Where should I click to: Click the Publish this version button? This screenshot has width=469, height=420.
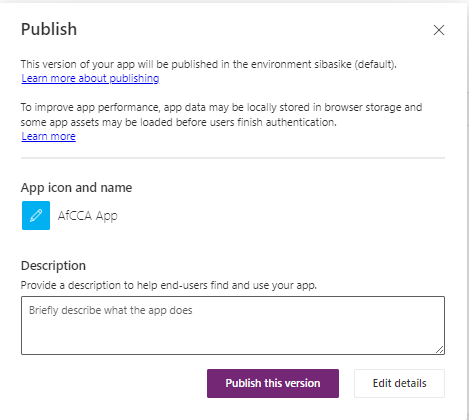click(x=273, y=383)
